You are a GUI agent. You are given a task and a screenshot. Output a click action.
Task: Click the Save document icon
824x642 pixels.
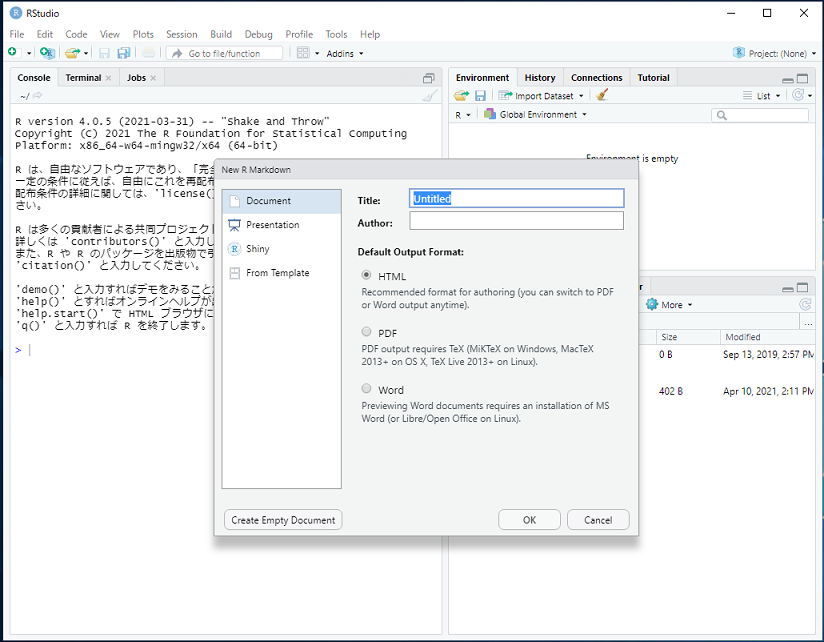pyautogui.click(x=104, y=53)
